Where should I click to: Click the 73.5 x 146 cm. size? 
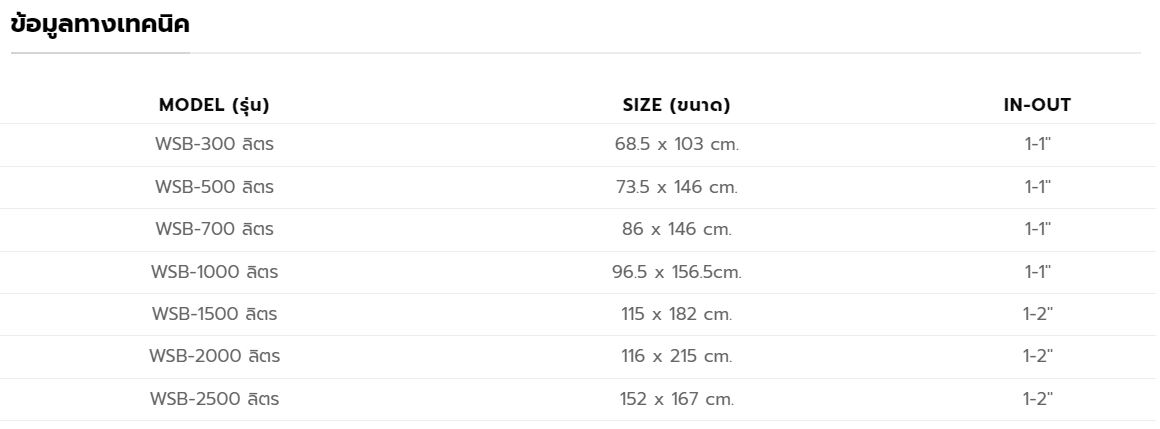point(676,187)
